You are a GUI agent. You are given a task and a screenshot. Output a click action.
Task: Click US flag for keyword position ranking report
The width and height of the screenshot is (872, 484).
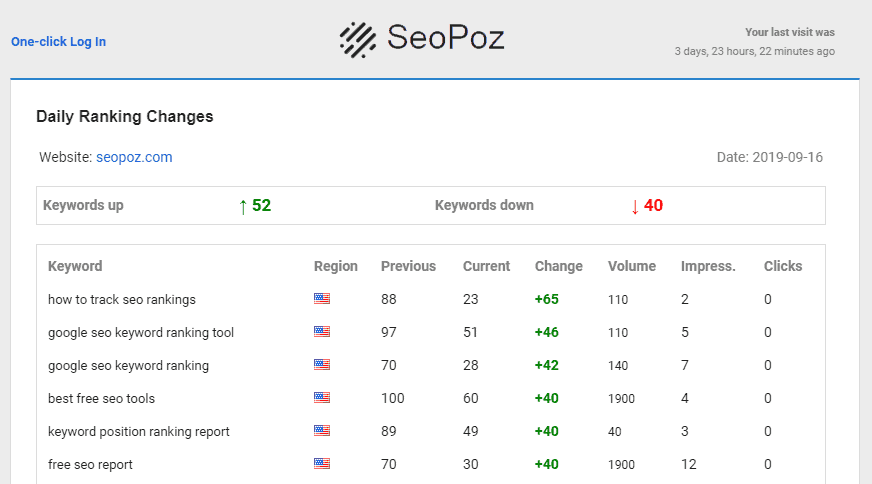coord(322,431)
